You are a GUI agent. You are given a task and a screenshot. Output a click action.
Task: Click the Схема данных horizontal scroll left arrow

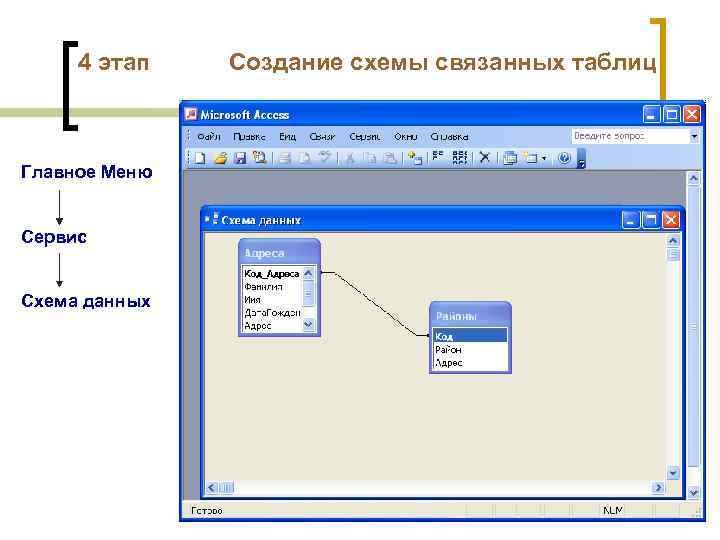211,487
